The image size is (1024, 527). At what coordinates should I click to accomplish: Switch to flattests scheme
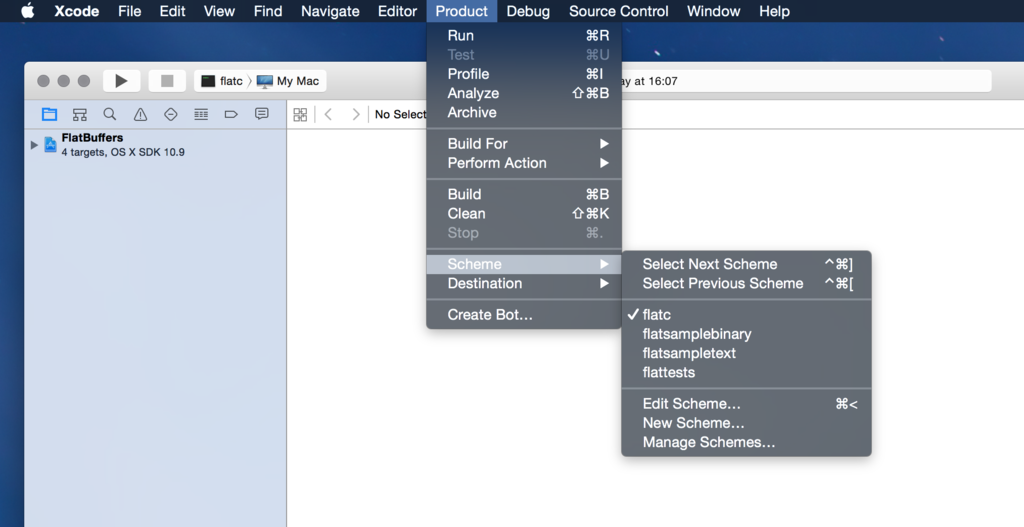pos(746,372)
